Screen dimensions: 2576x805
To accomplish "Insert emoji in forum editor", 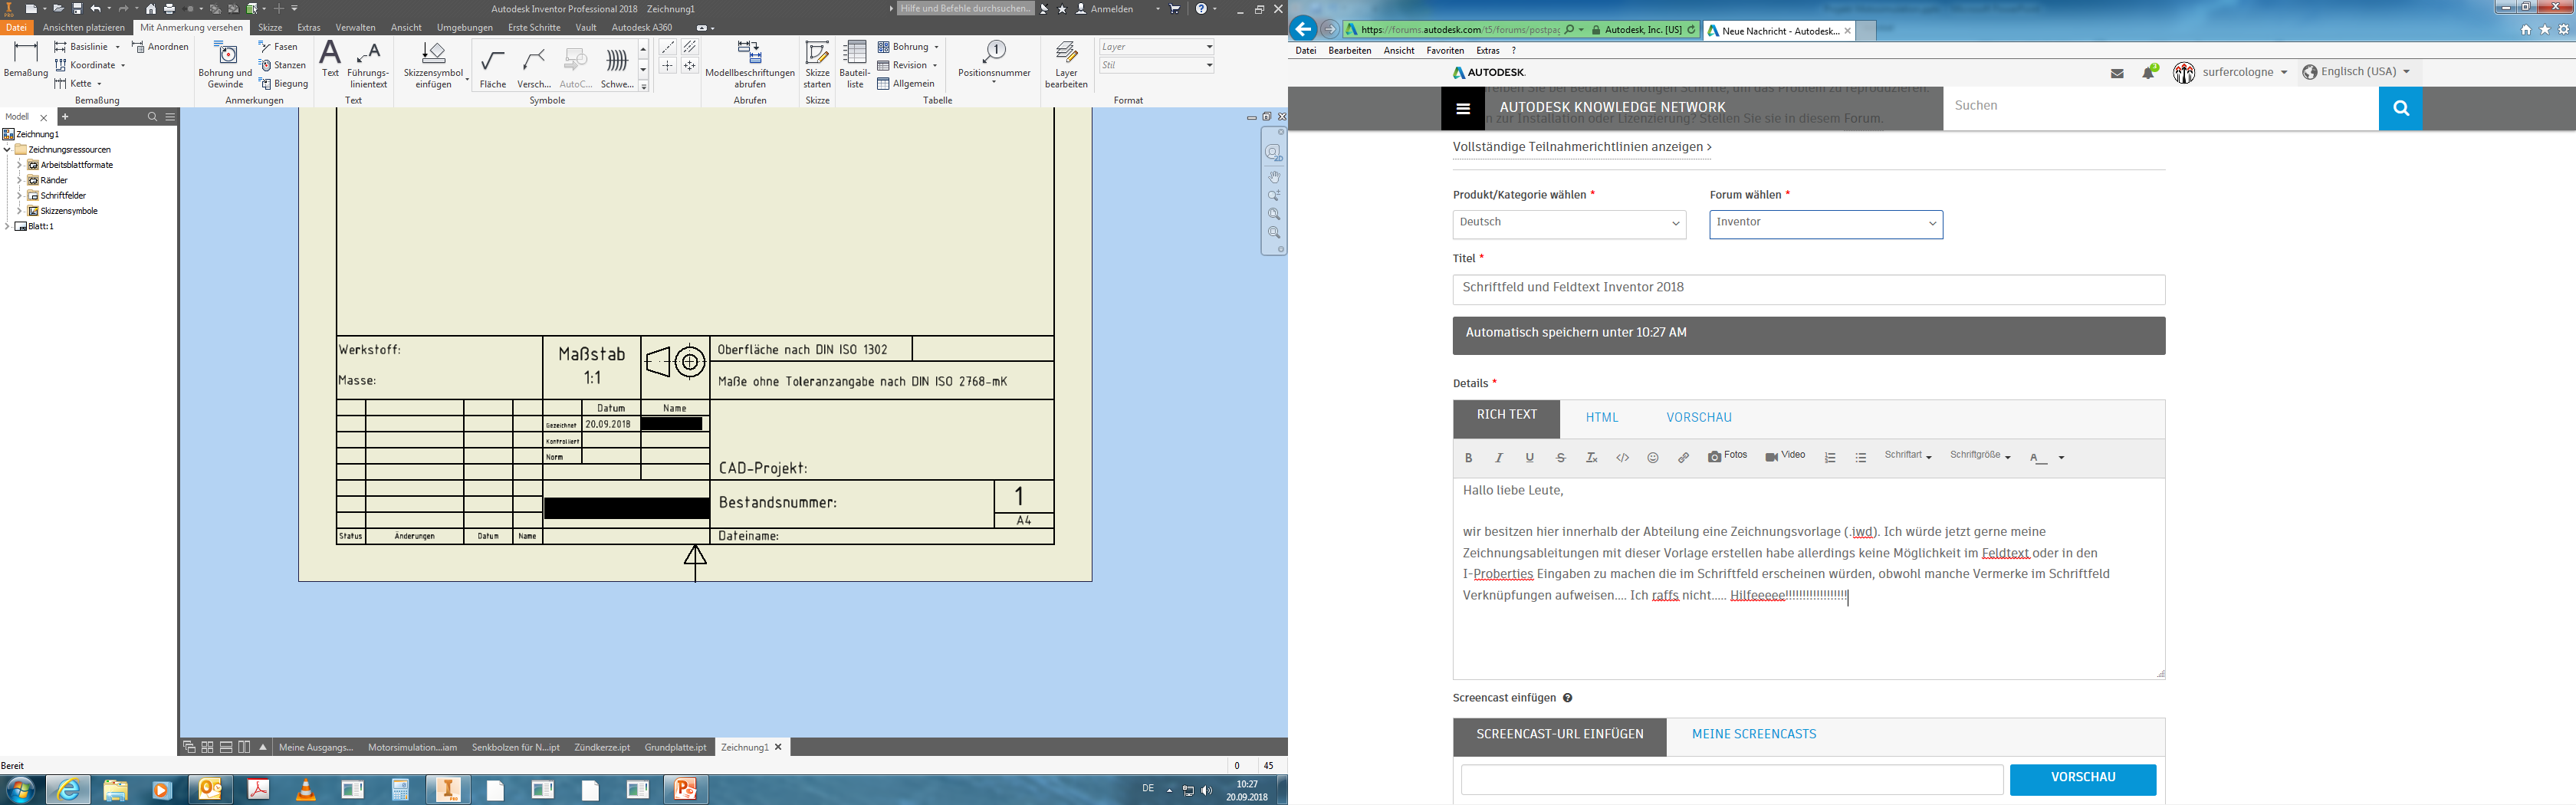I will pyautogui.click(x=1653, y=458).
